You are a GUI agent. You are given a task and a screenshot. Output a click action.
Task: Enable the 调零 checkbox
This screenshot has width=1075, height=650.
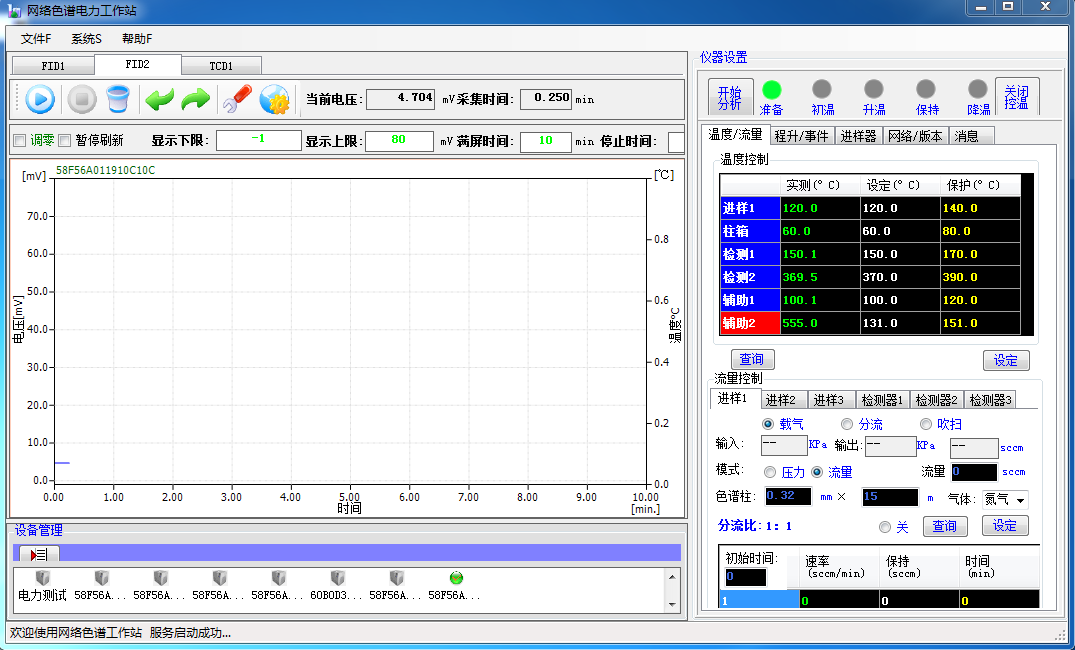(19, 141)
